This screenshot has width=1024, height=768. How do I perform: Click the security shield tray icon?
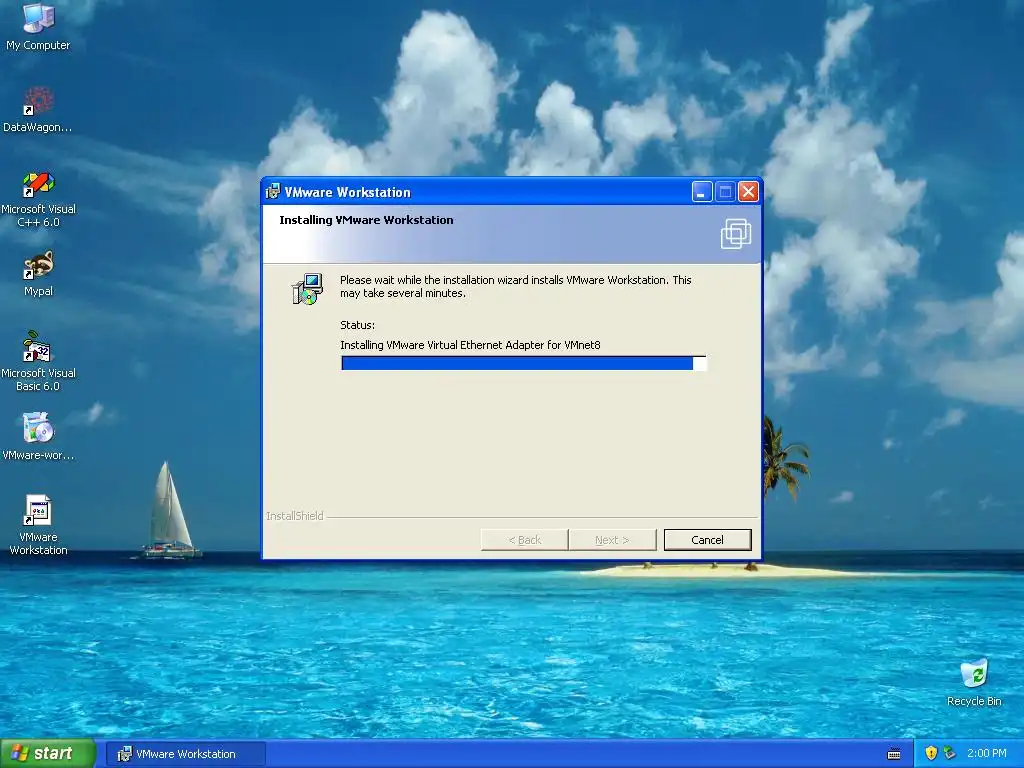coord(931,753)
